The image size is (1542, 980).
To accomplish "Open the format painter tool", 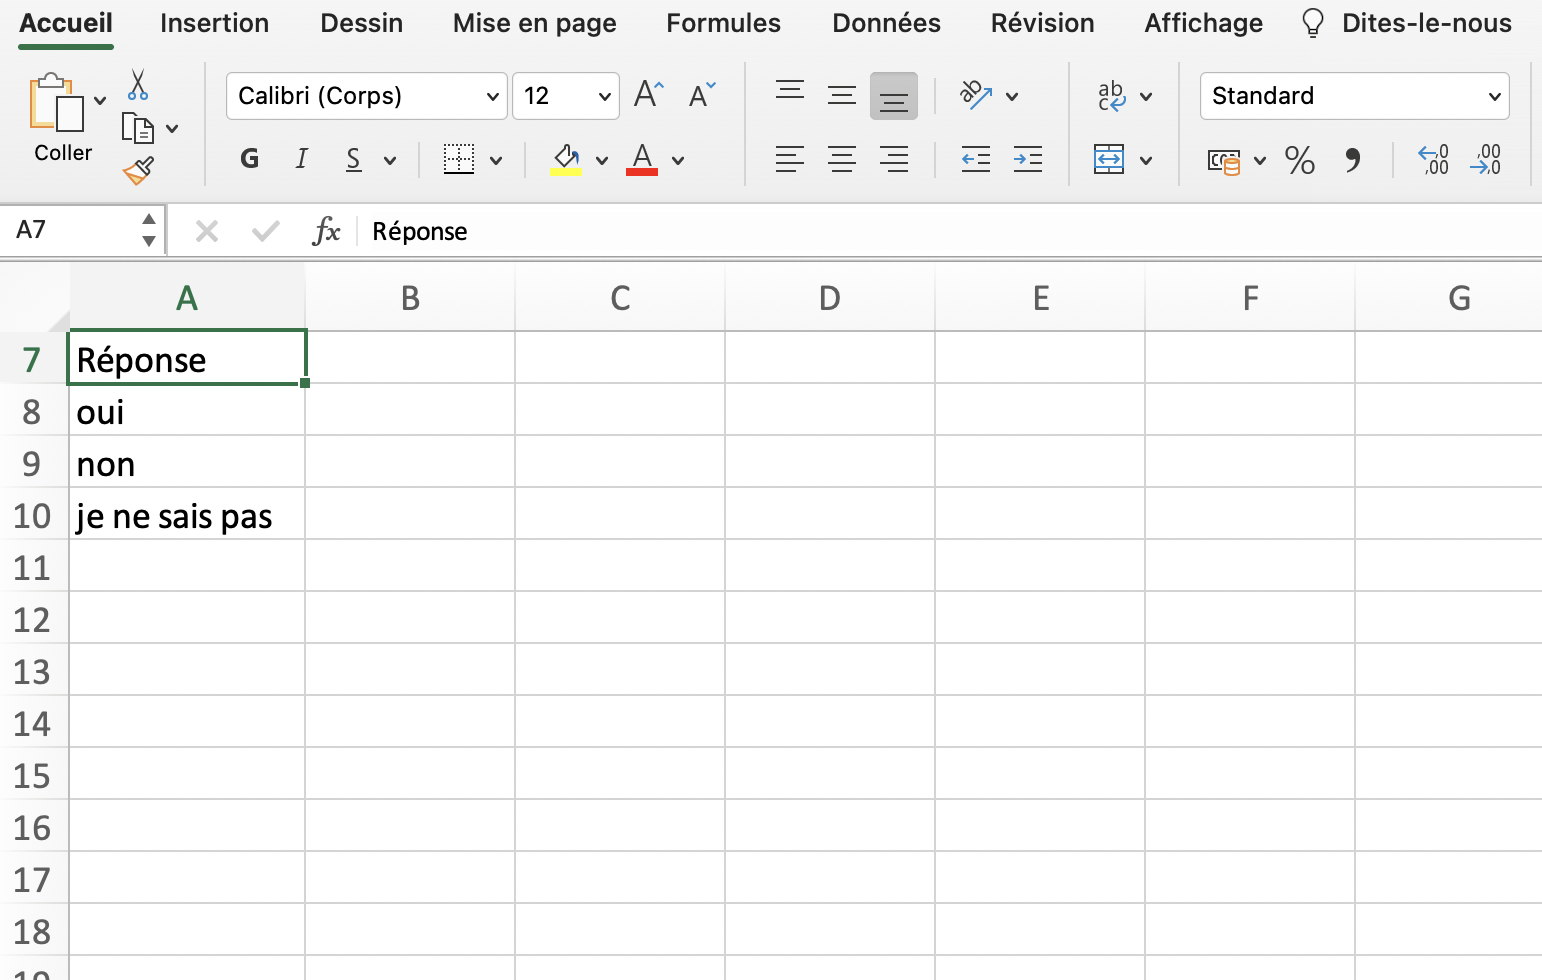I will (137, 170).
